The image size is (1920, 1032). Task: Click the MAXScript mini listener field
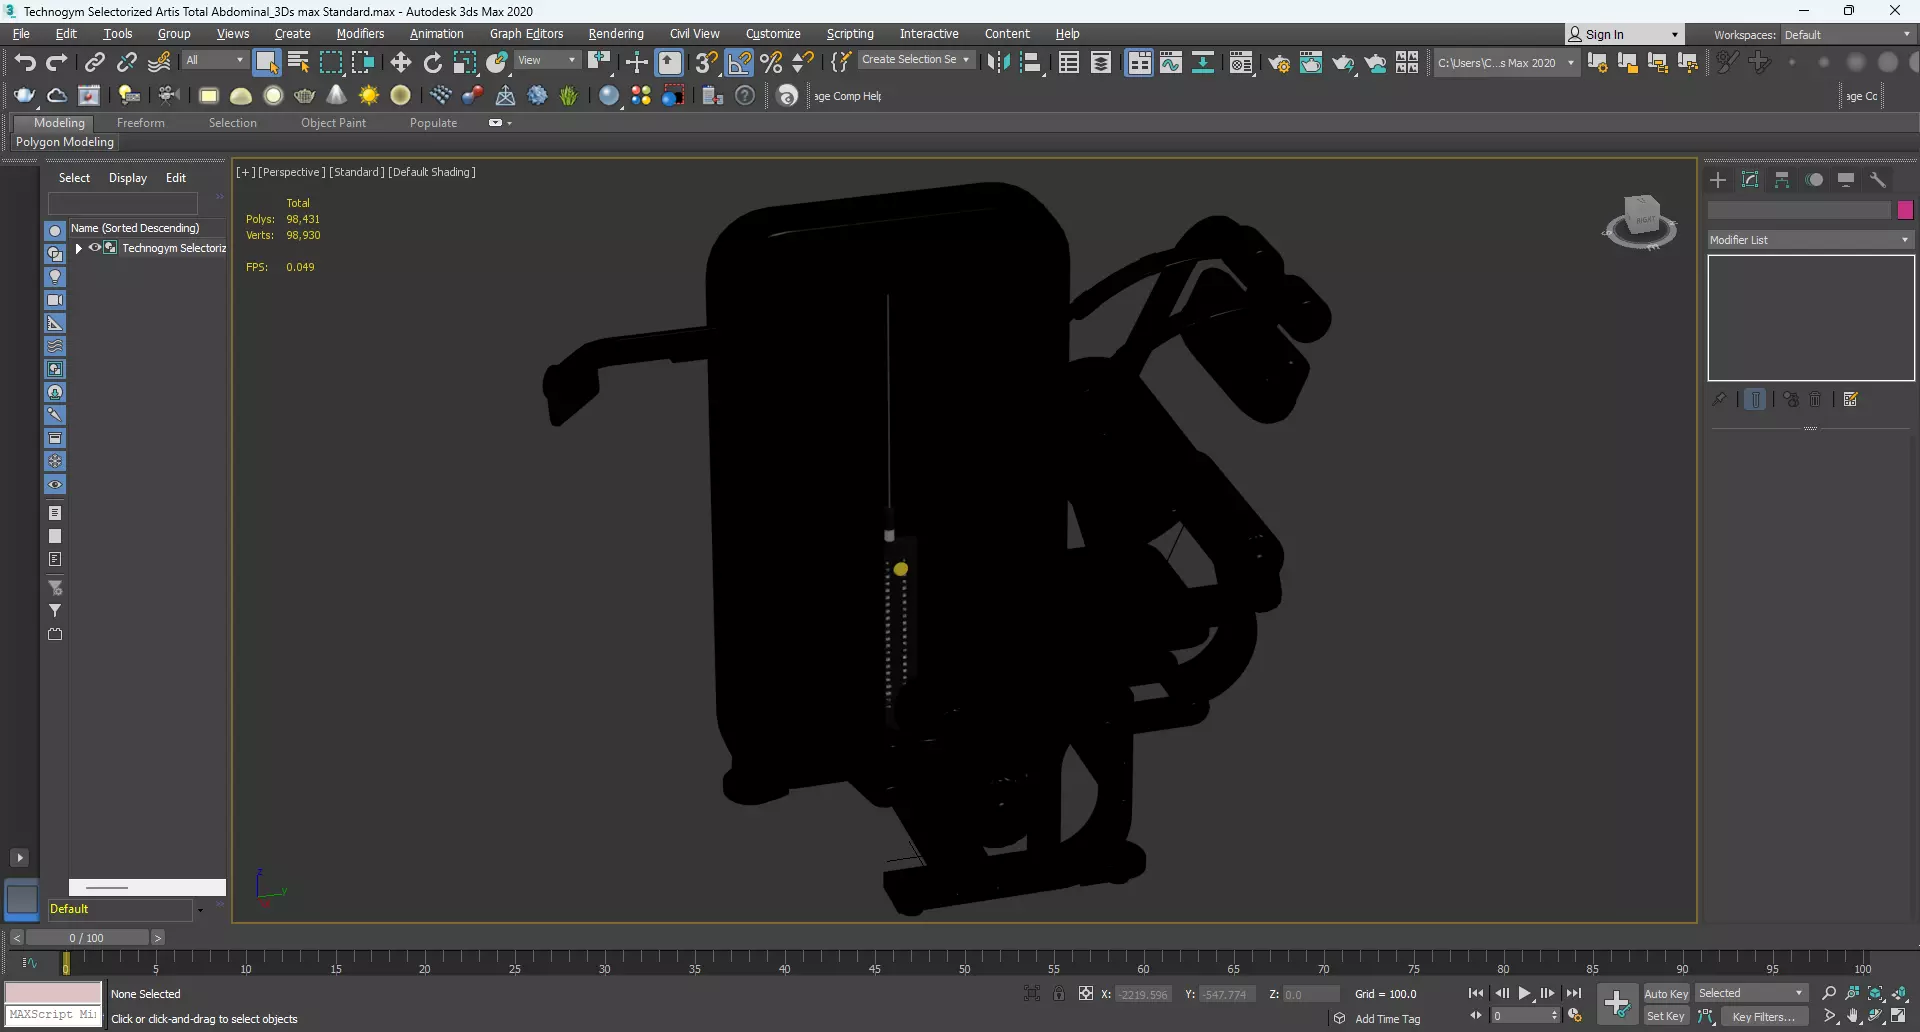53,1015
